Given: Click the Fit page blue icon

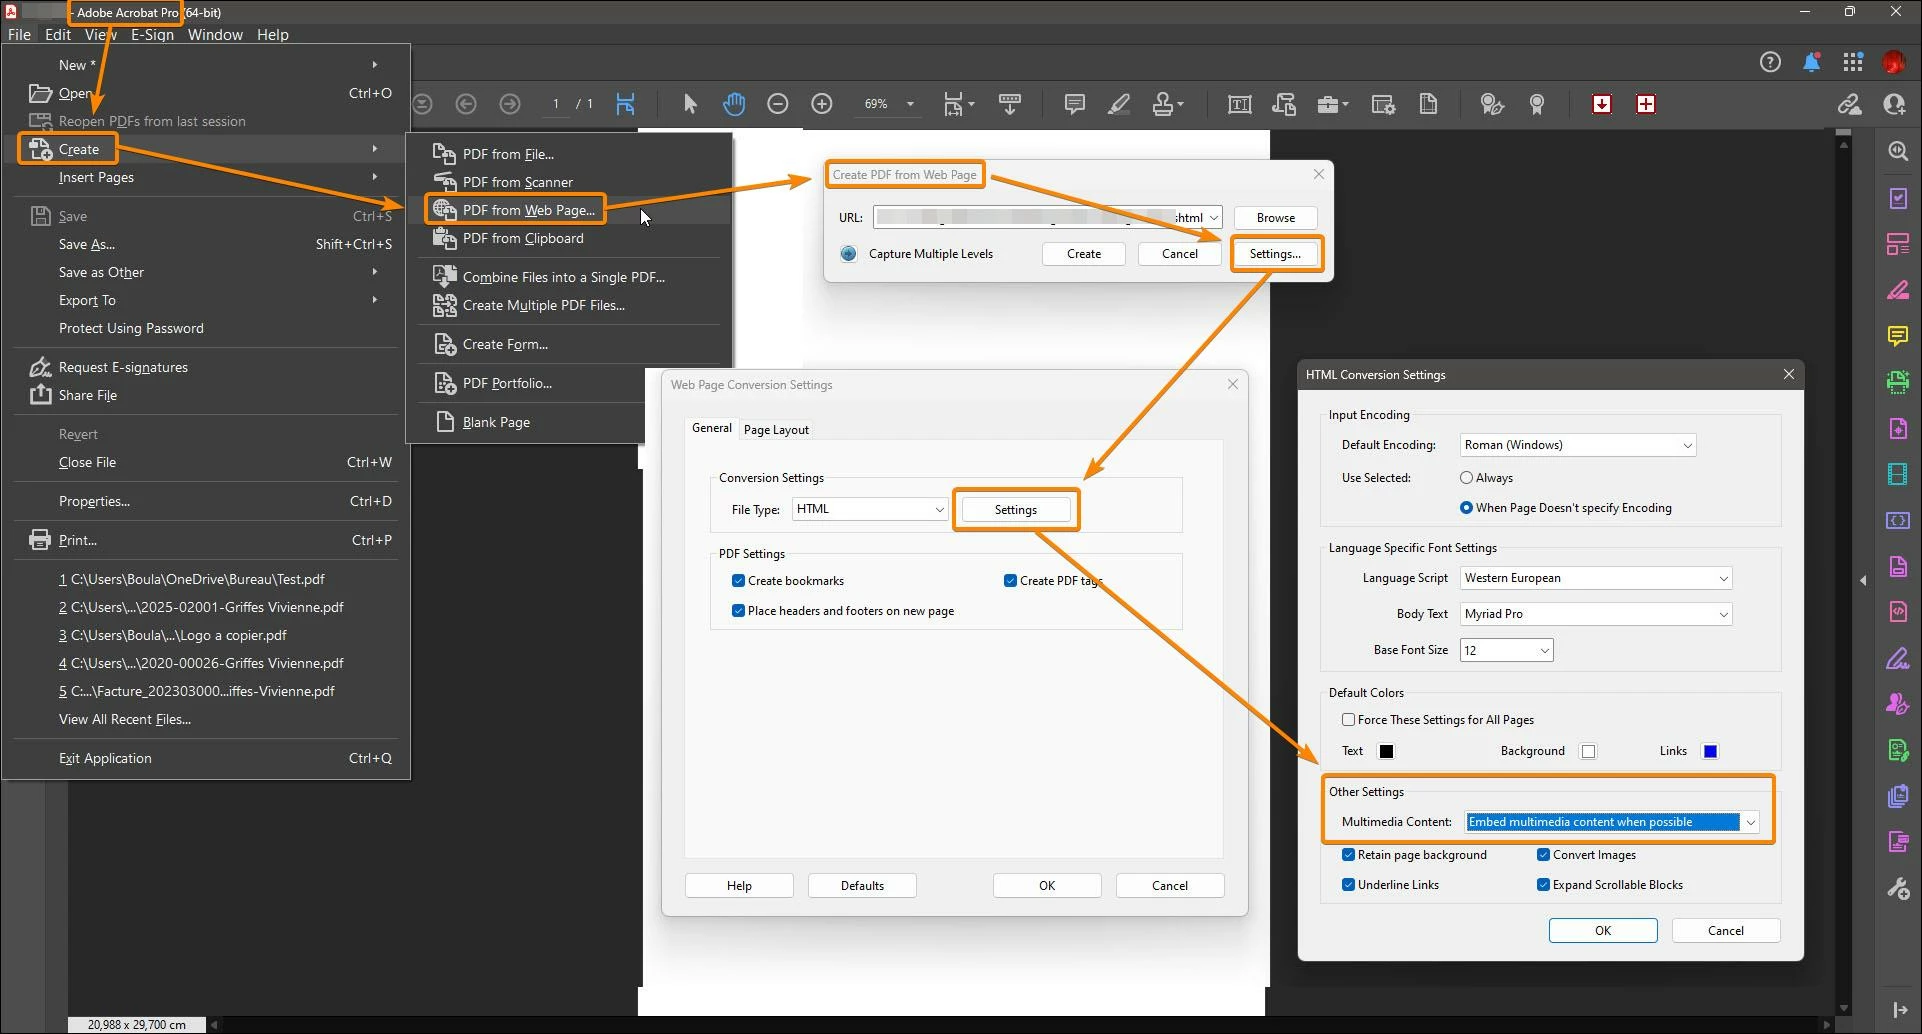Looking at the screenshot, I should [x=626, y=104].
